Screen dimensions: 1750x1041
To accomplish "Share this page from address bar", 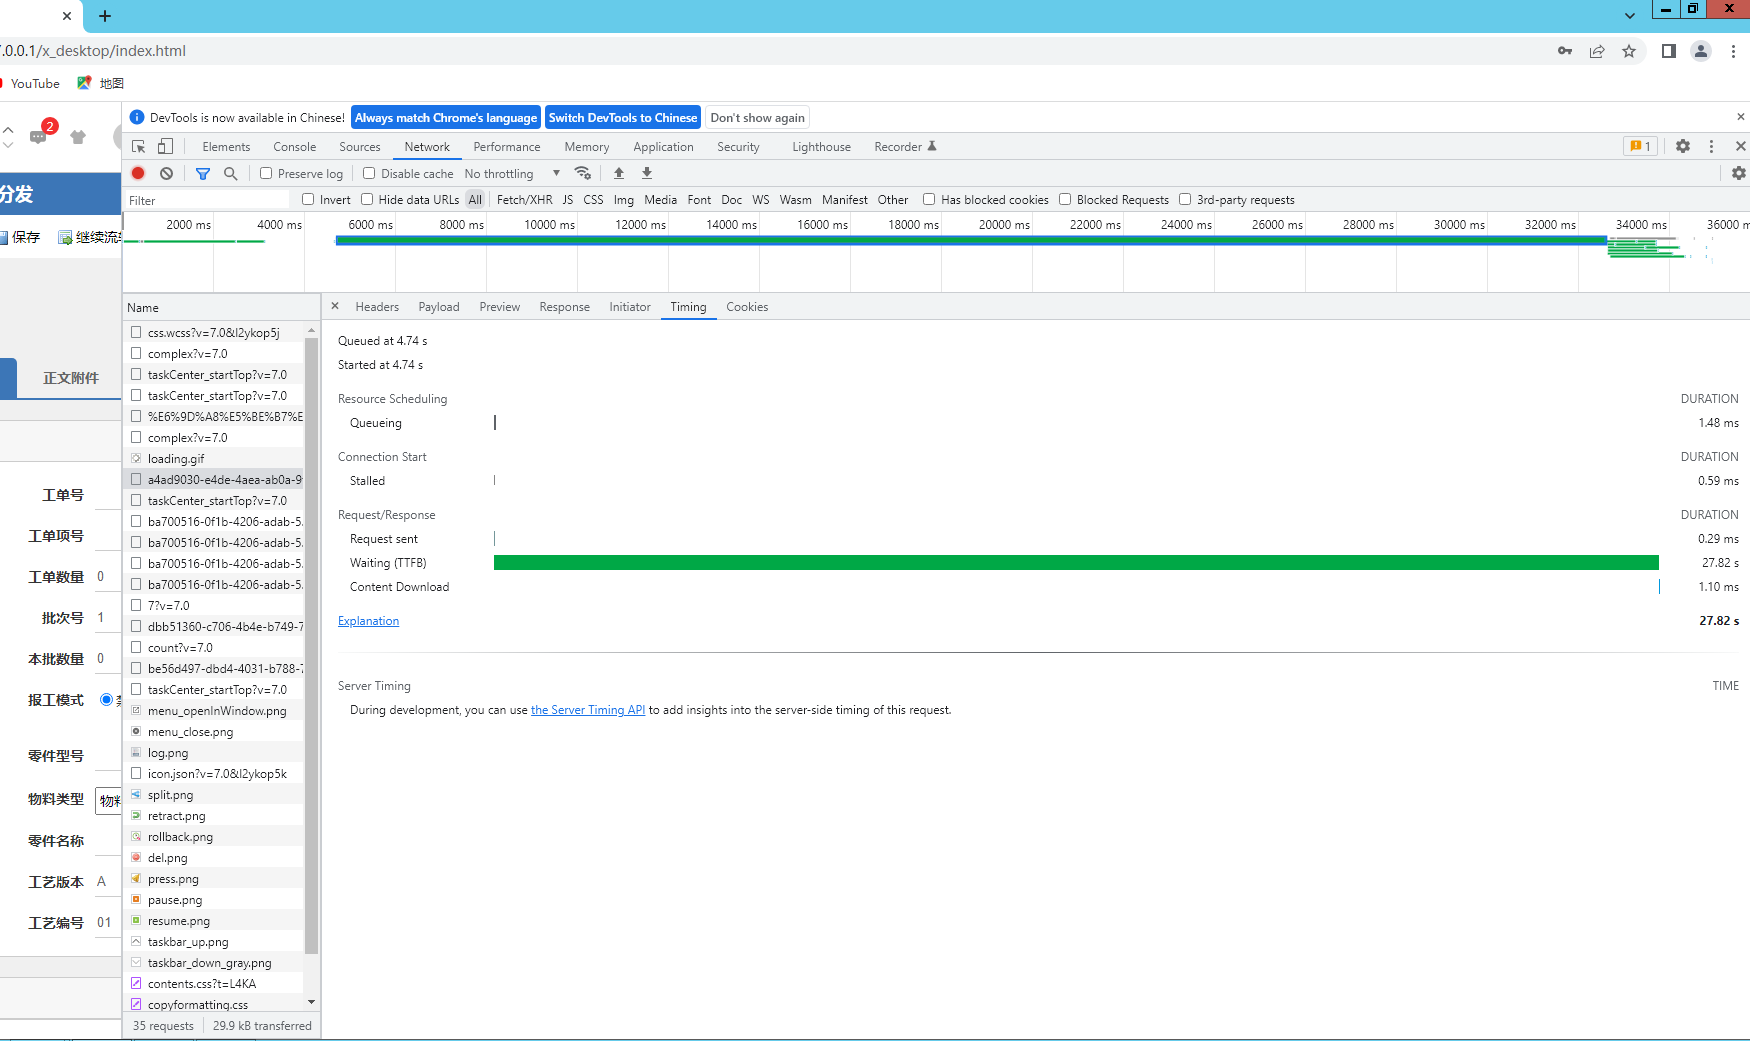I will (1597, 51).
